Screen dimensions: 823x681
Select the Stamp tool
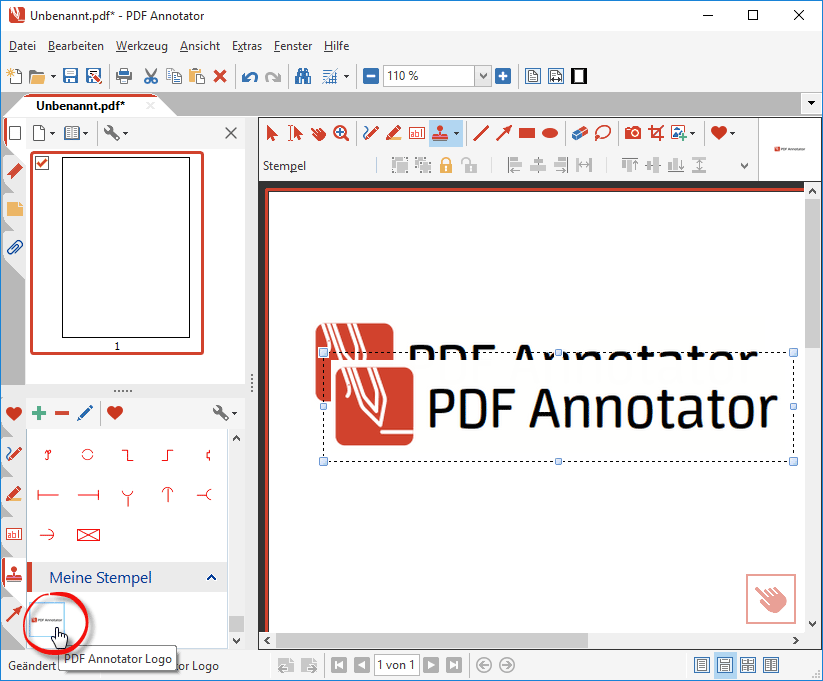point(440,133)
